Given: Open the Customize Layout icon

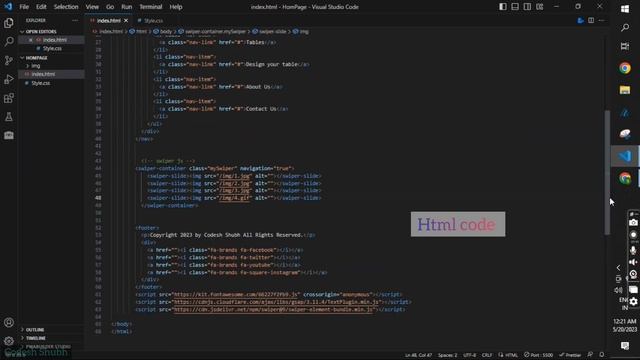Looking at the screenshot, I should click(540, 7).
